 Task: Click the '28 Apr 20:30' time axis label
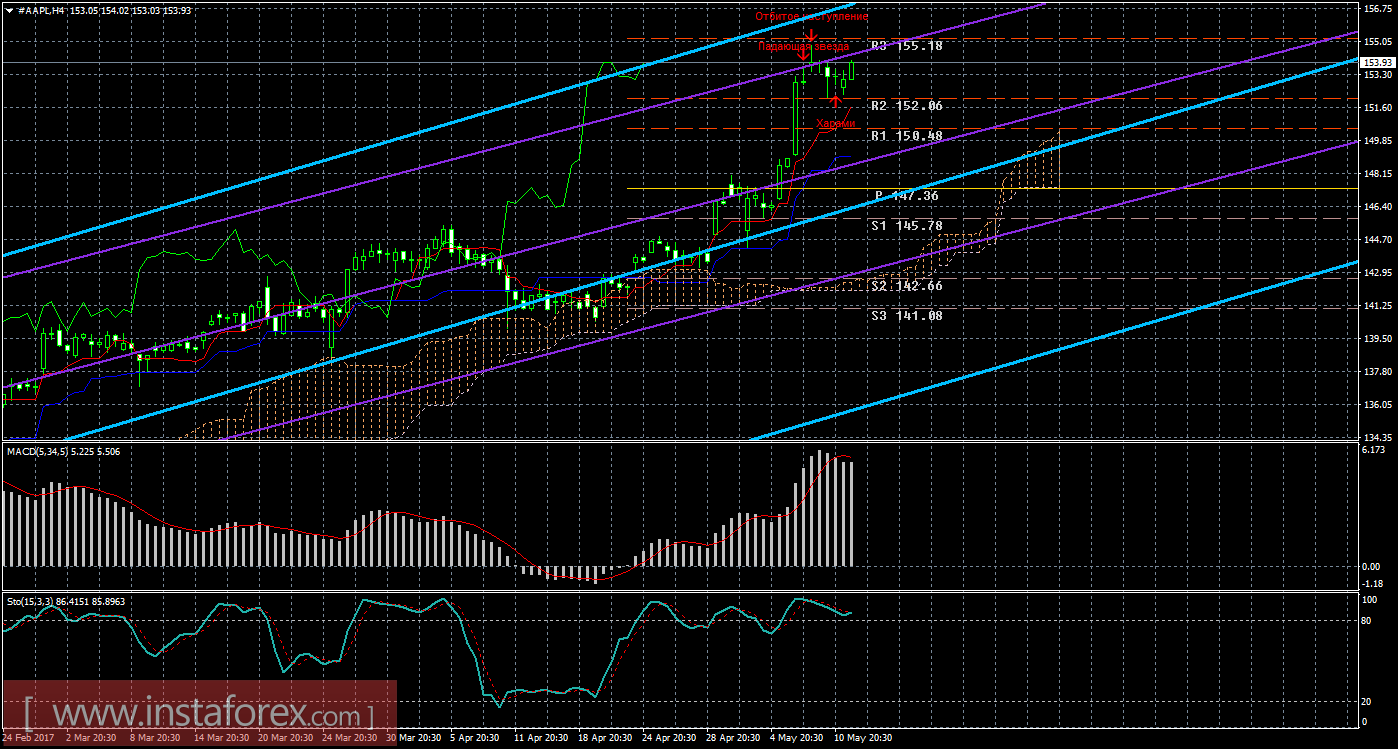click(733, 739)
